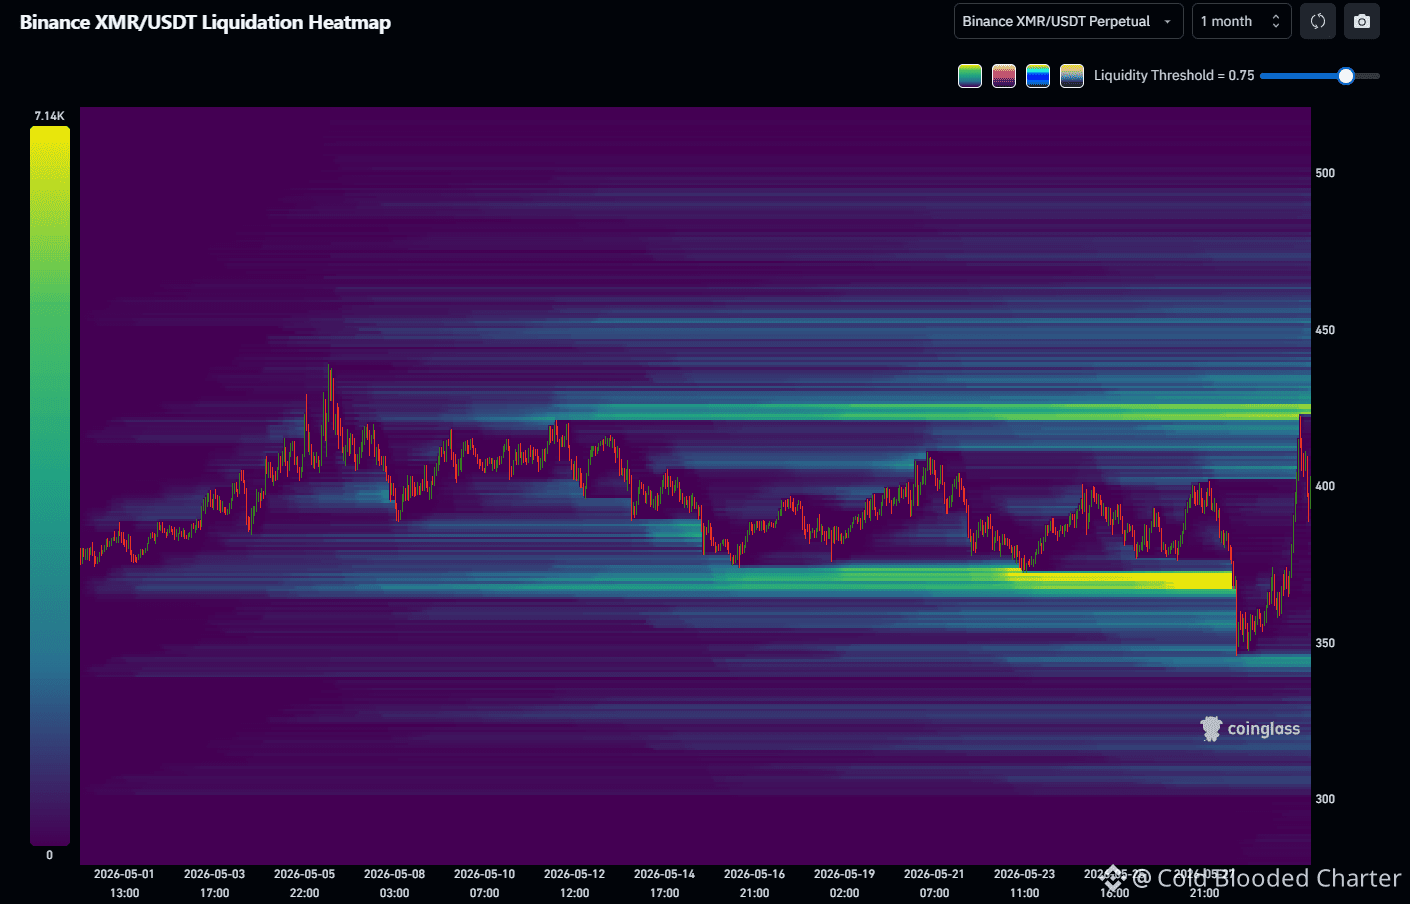The width and height of the screenshot is (1410, 904).
Task: Select the yellow-gray color scheme swatch
Action: coord(1072,76)
